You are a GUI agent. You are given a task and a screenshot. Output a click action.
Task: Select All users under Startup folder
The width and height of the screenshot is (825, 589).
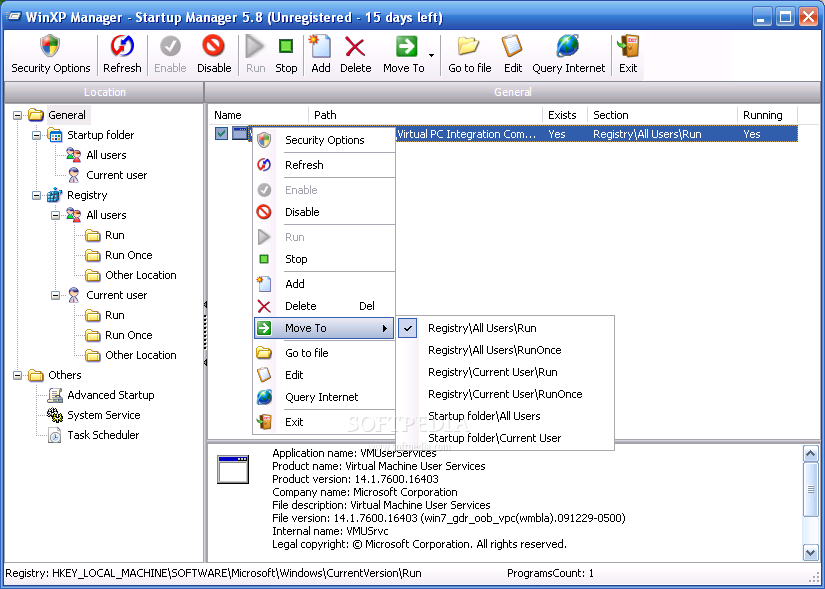[x=106, y=155]
